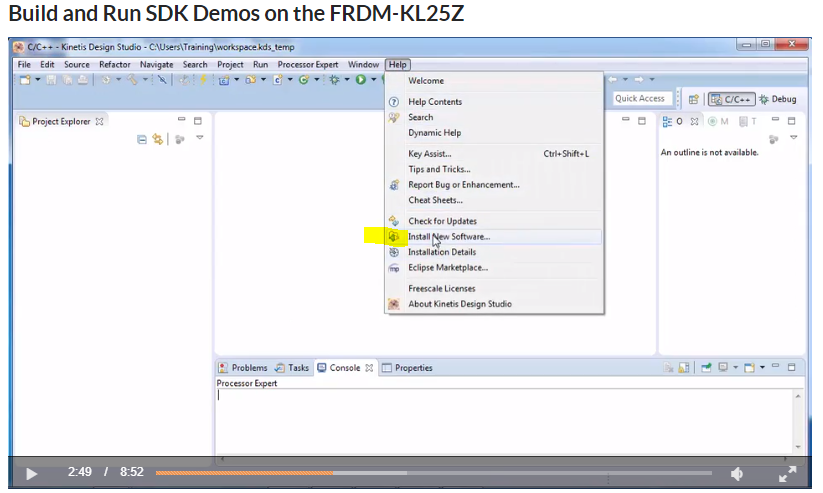Click the video fullscreen arrows icon

coord(787,474)
